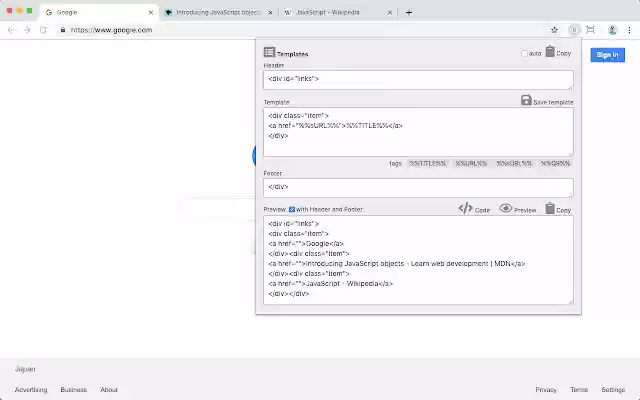The width and height of the screenshot is (640, 400).
Task: Open the Terms link
Action: [579, 390]
